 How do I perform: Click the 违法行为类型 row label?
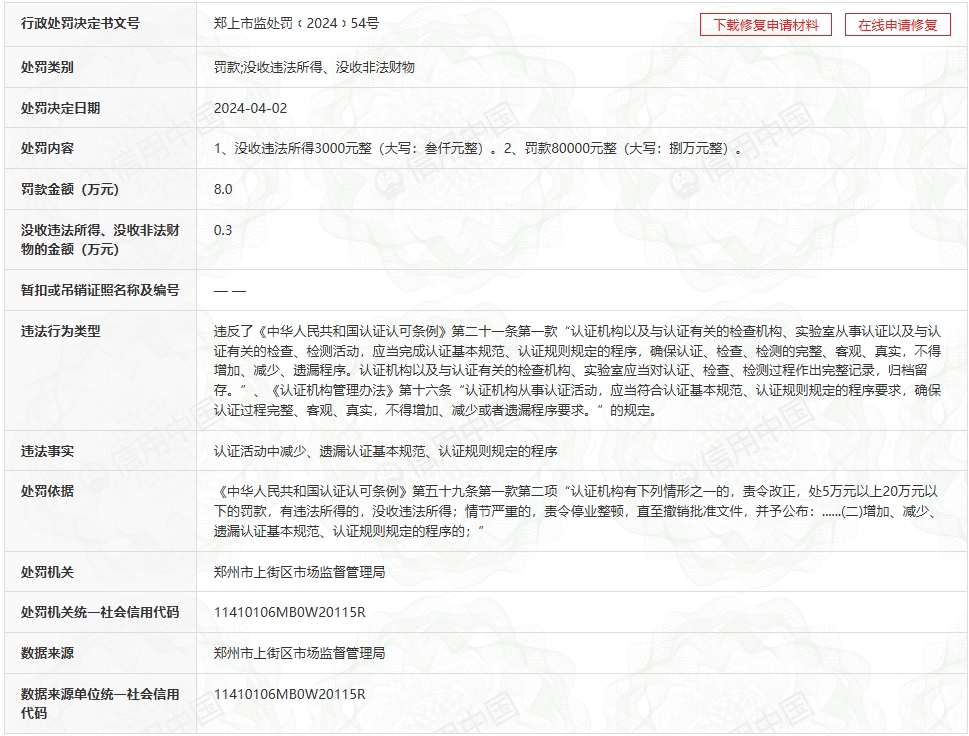[61, 331]
